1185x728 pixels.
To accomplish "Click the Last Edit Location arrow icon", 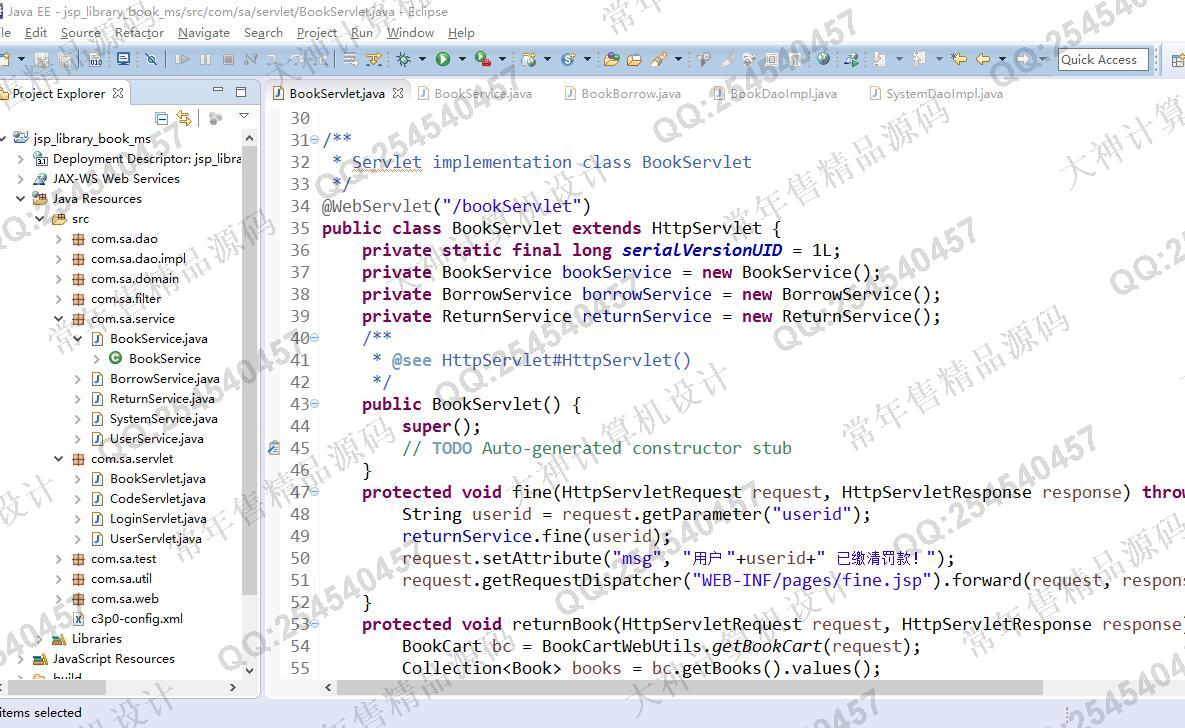I will point(959,59).
